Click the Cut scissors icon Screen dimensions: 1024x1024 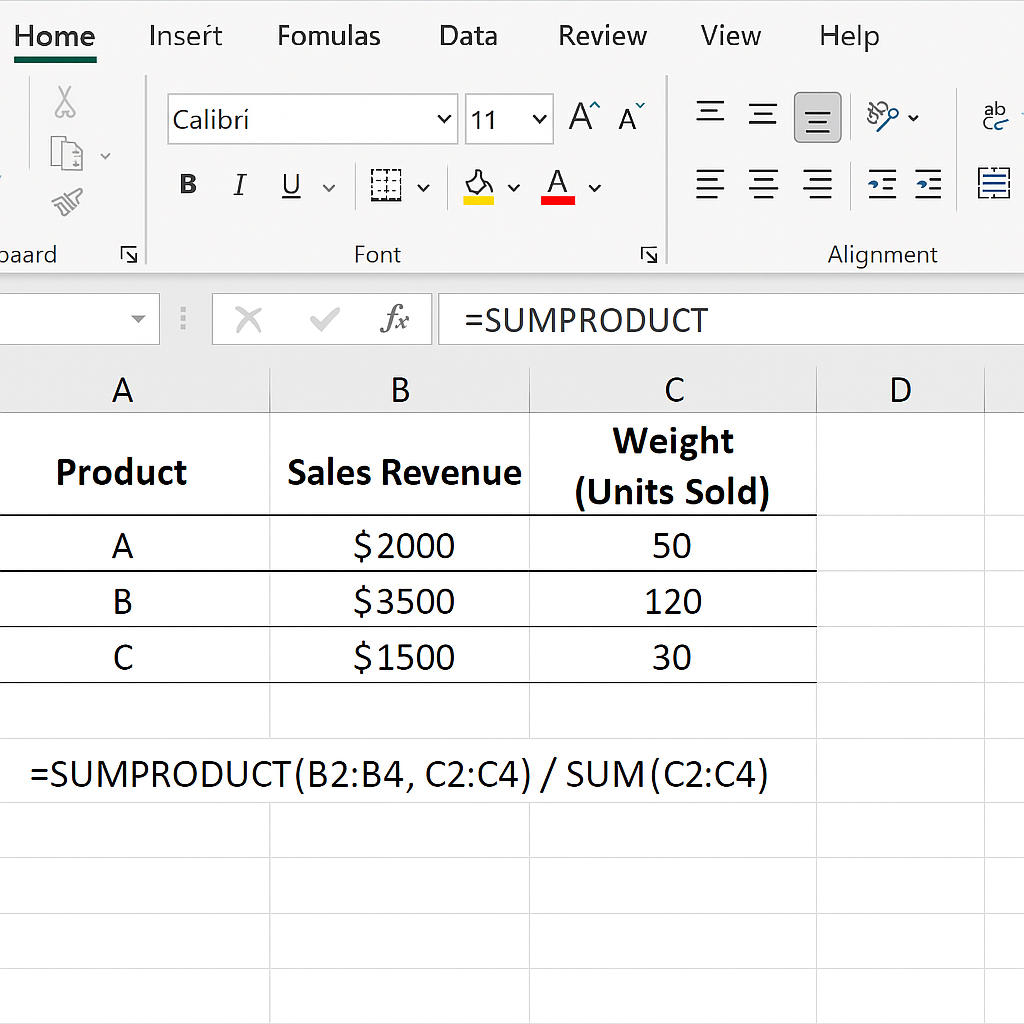pyautogui.click(x=65, y=102)
